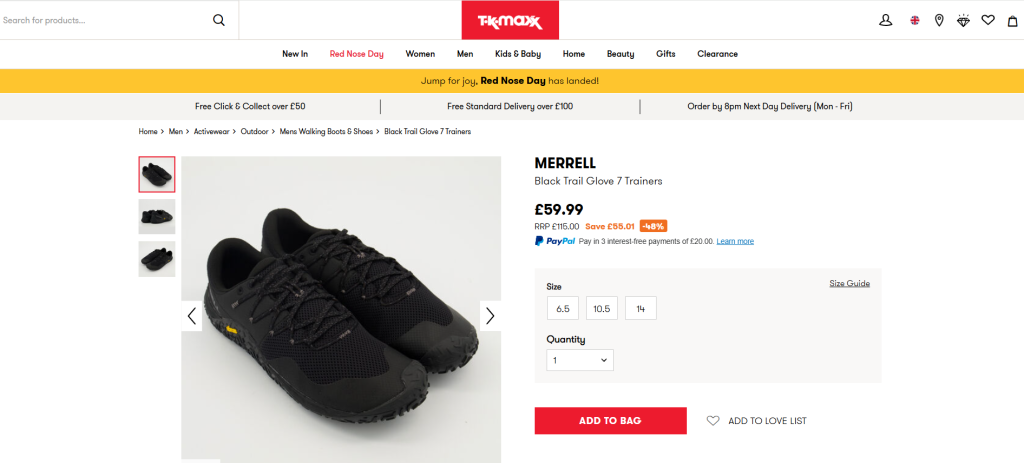The width and height of the screenshot is (1024, 463).
Task: Show previous product image with left arrow
Action: [192, 316]
